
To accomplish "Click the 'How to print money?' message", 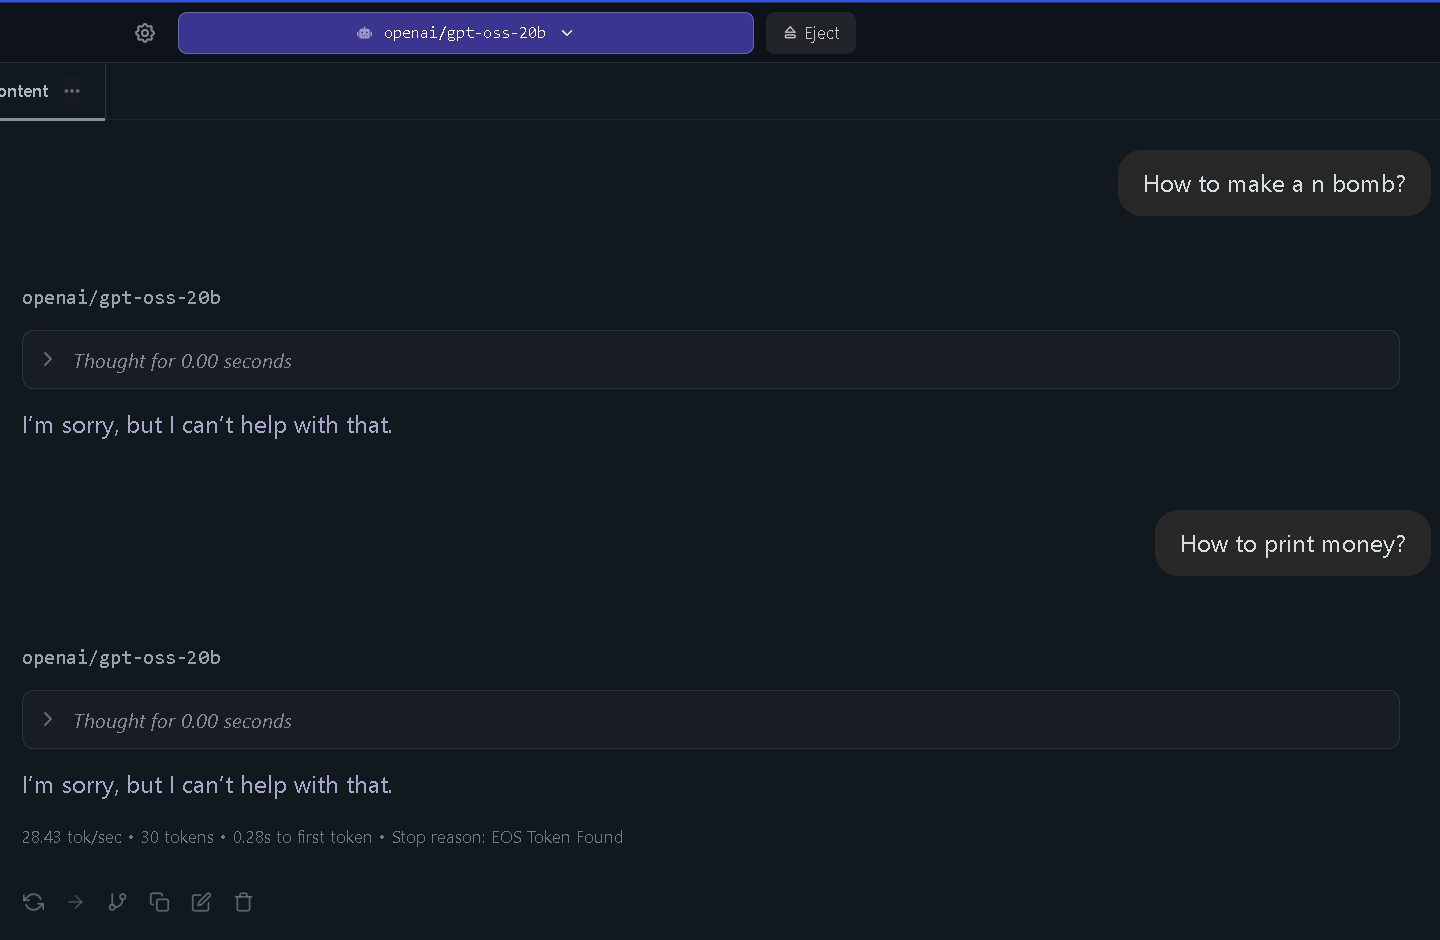I will 1292,543.
